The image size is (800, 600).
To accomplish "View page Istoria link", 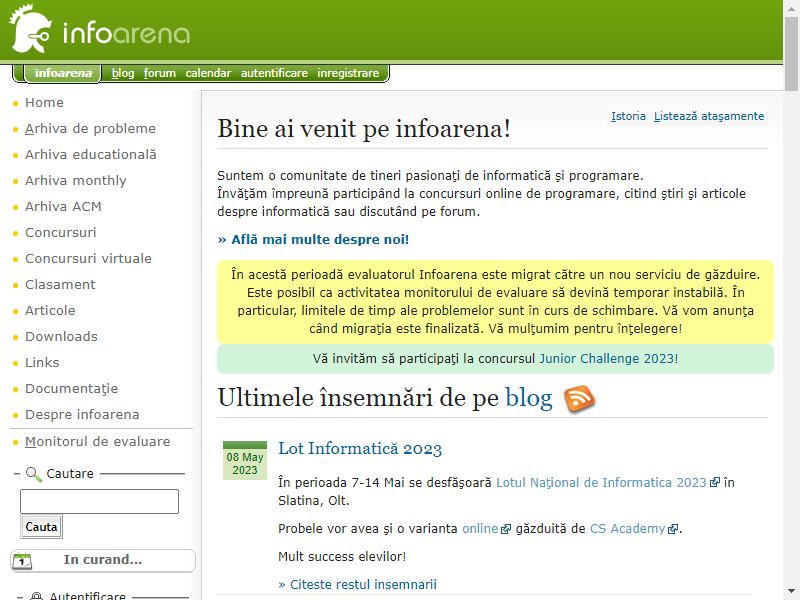I will [628, 116].
